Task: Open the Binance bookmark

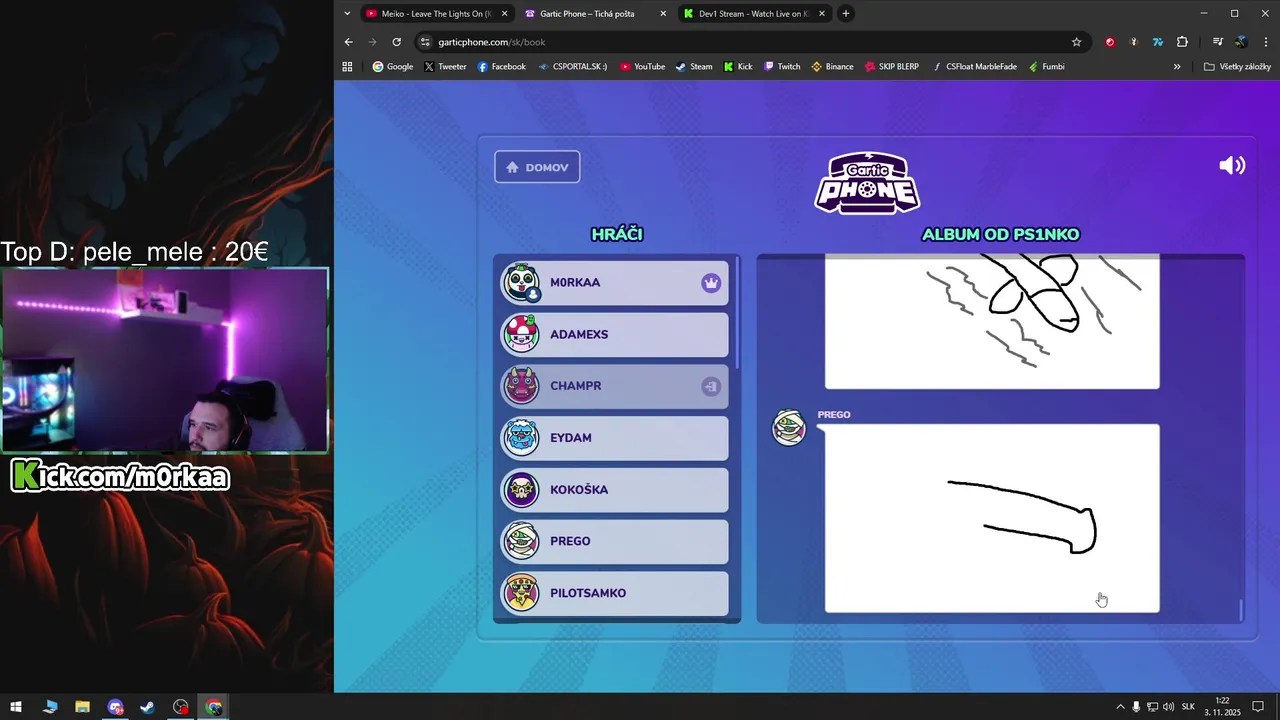Action: point(832,67)
